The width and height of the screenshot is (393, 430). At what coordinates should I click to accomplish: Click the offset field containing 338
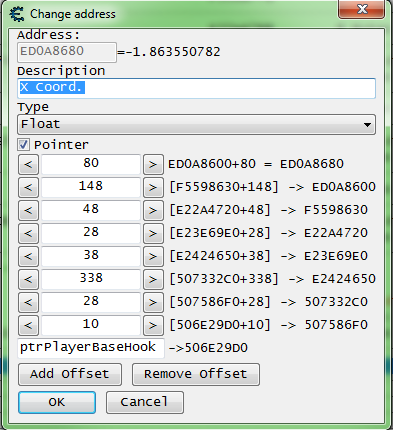(91, 279)
